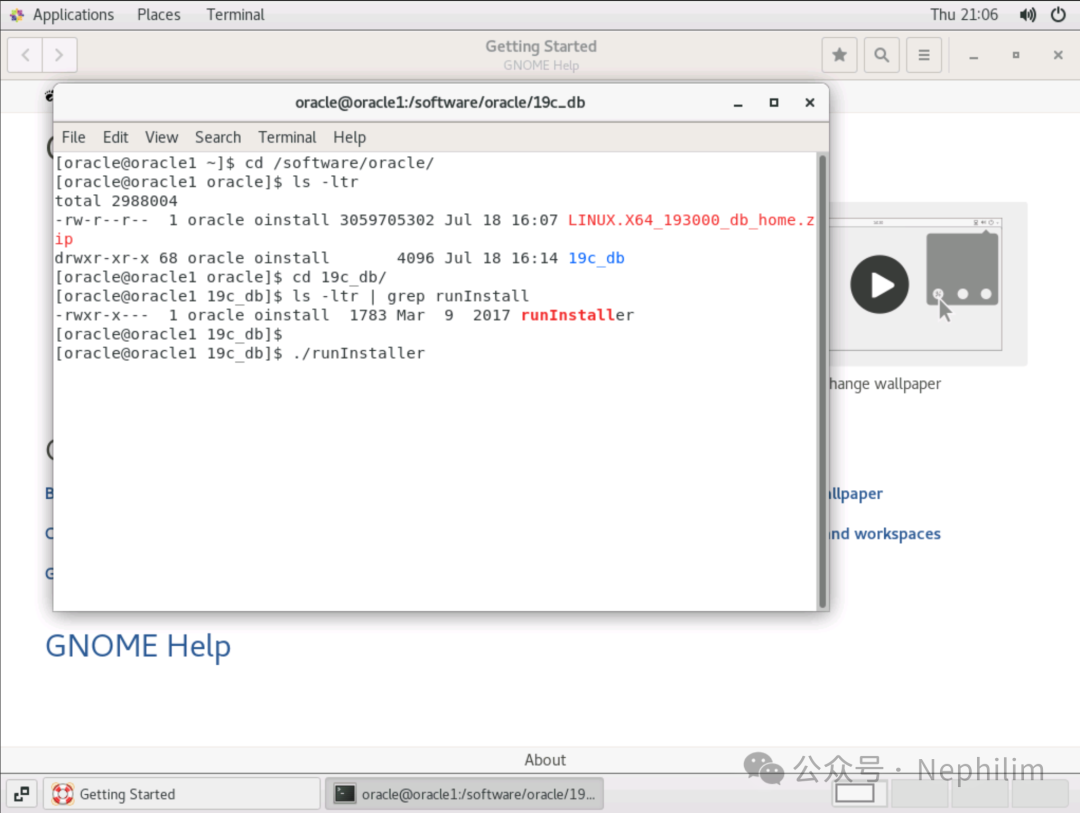This screenshot has width=1080, height=813.
Task: Click the 'cd /software/oracle/' command
Action: pyautogui.click(x=340, y=163)
